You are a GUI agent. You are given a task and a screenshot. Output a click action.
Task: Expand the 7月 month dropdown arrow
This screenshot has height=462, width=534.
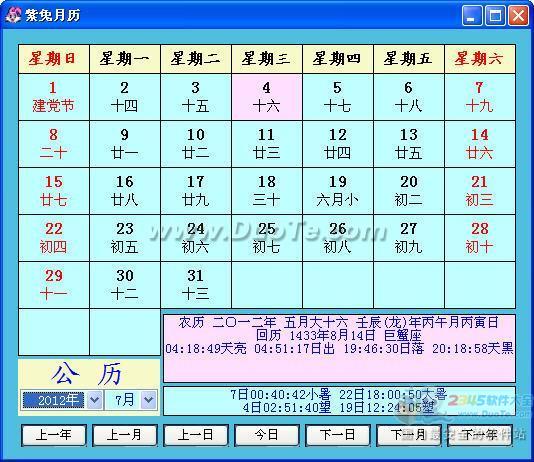tap(148, 400)
